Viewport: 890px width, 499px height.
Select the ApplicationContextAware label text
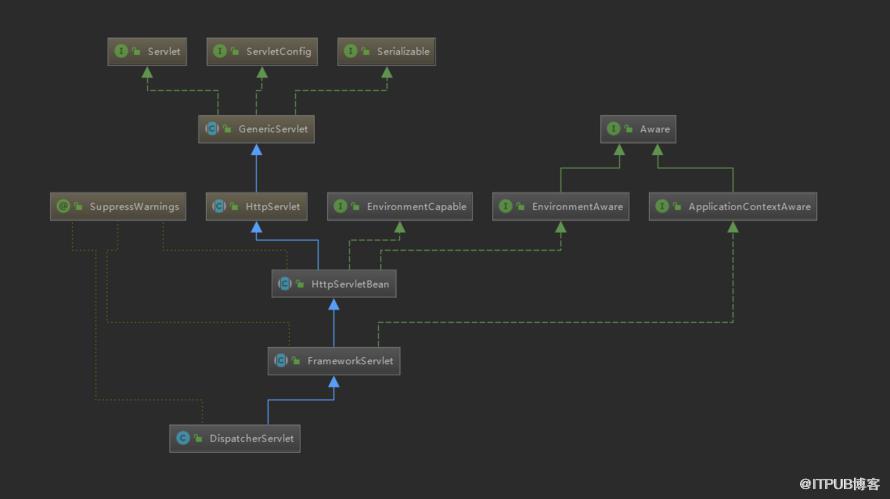tap(750, 207)
